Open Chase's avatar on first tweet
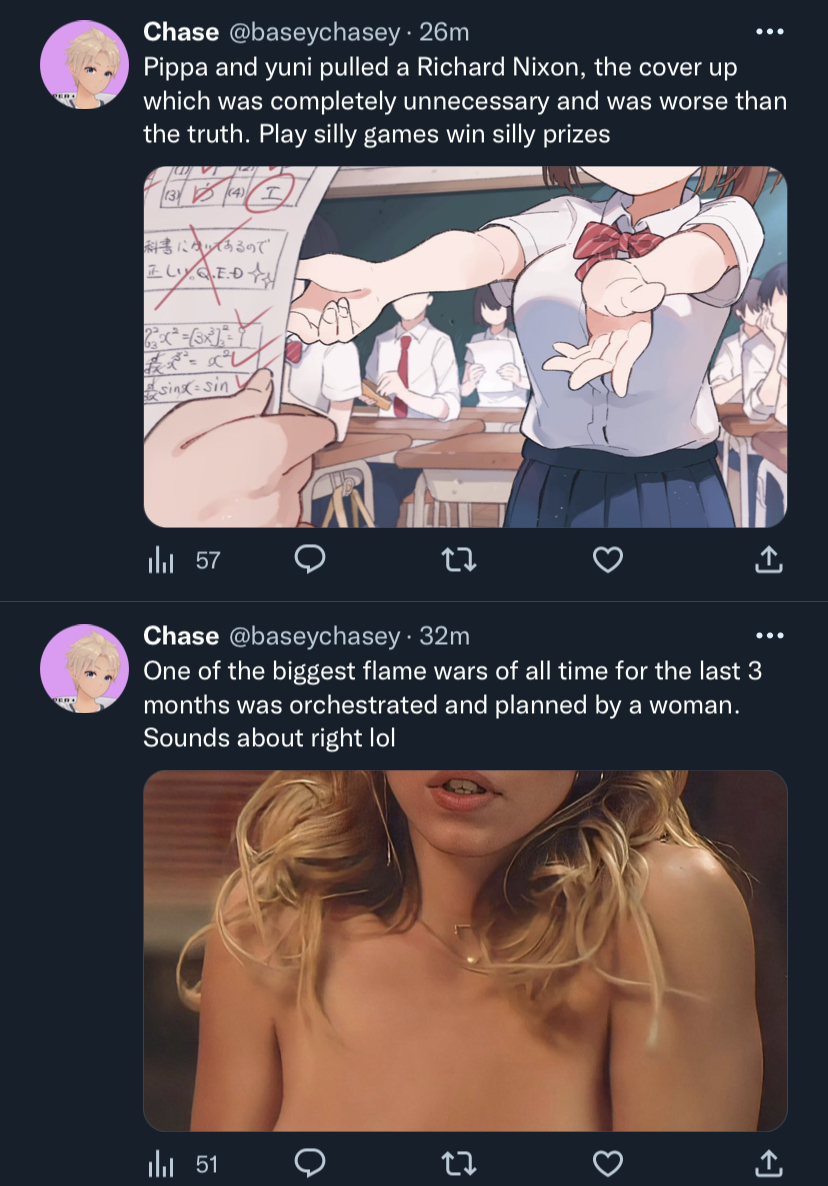828x1186 pixels. 84,65
